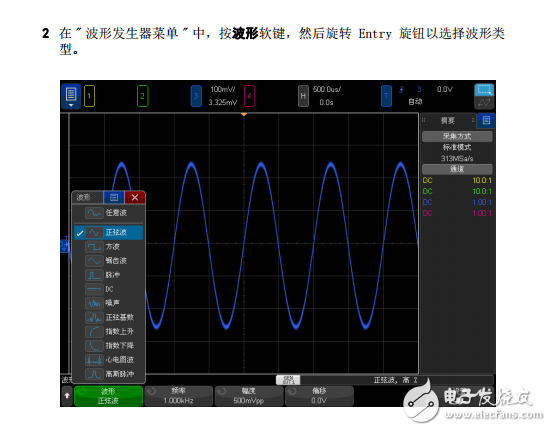Click the 采集方式 acquisition header
551x431 pixels.
(457, 136)
